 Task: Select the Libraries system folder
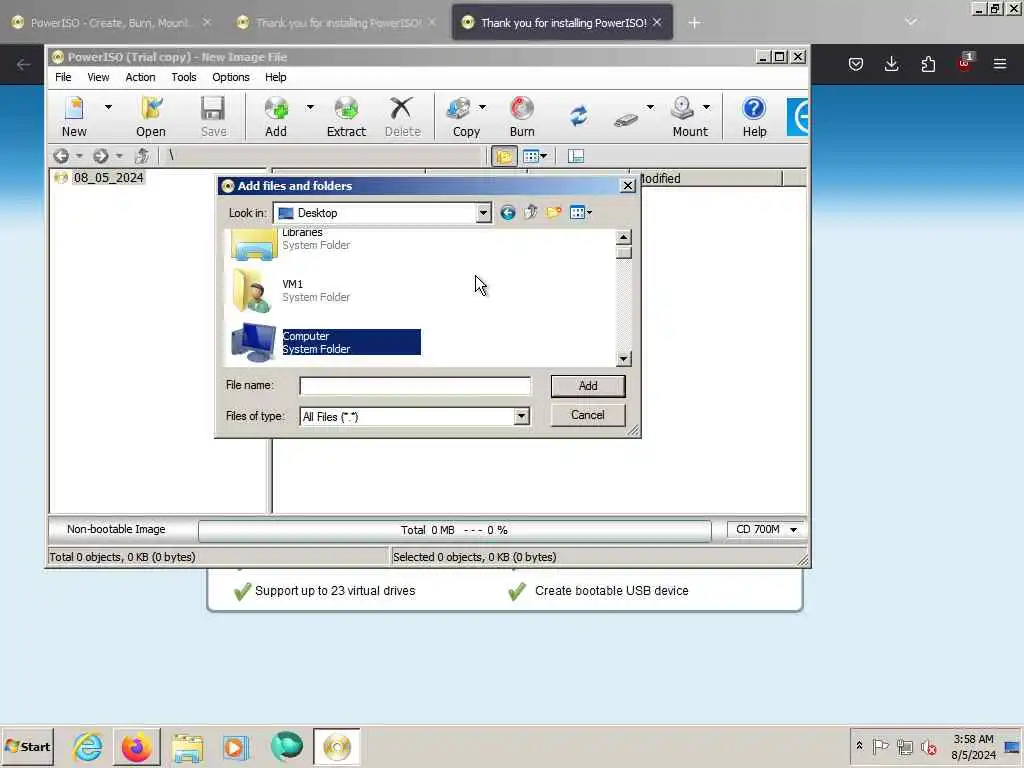(290, 242)
